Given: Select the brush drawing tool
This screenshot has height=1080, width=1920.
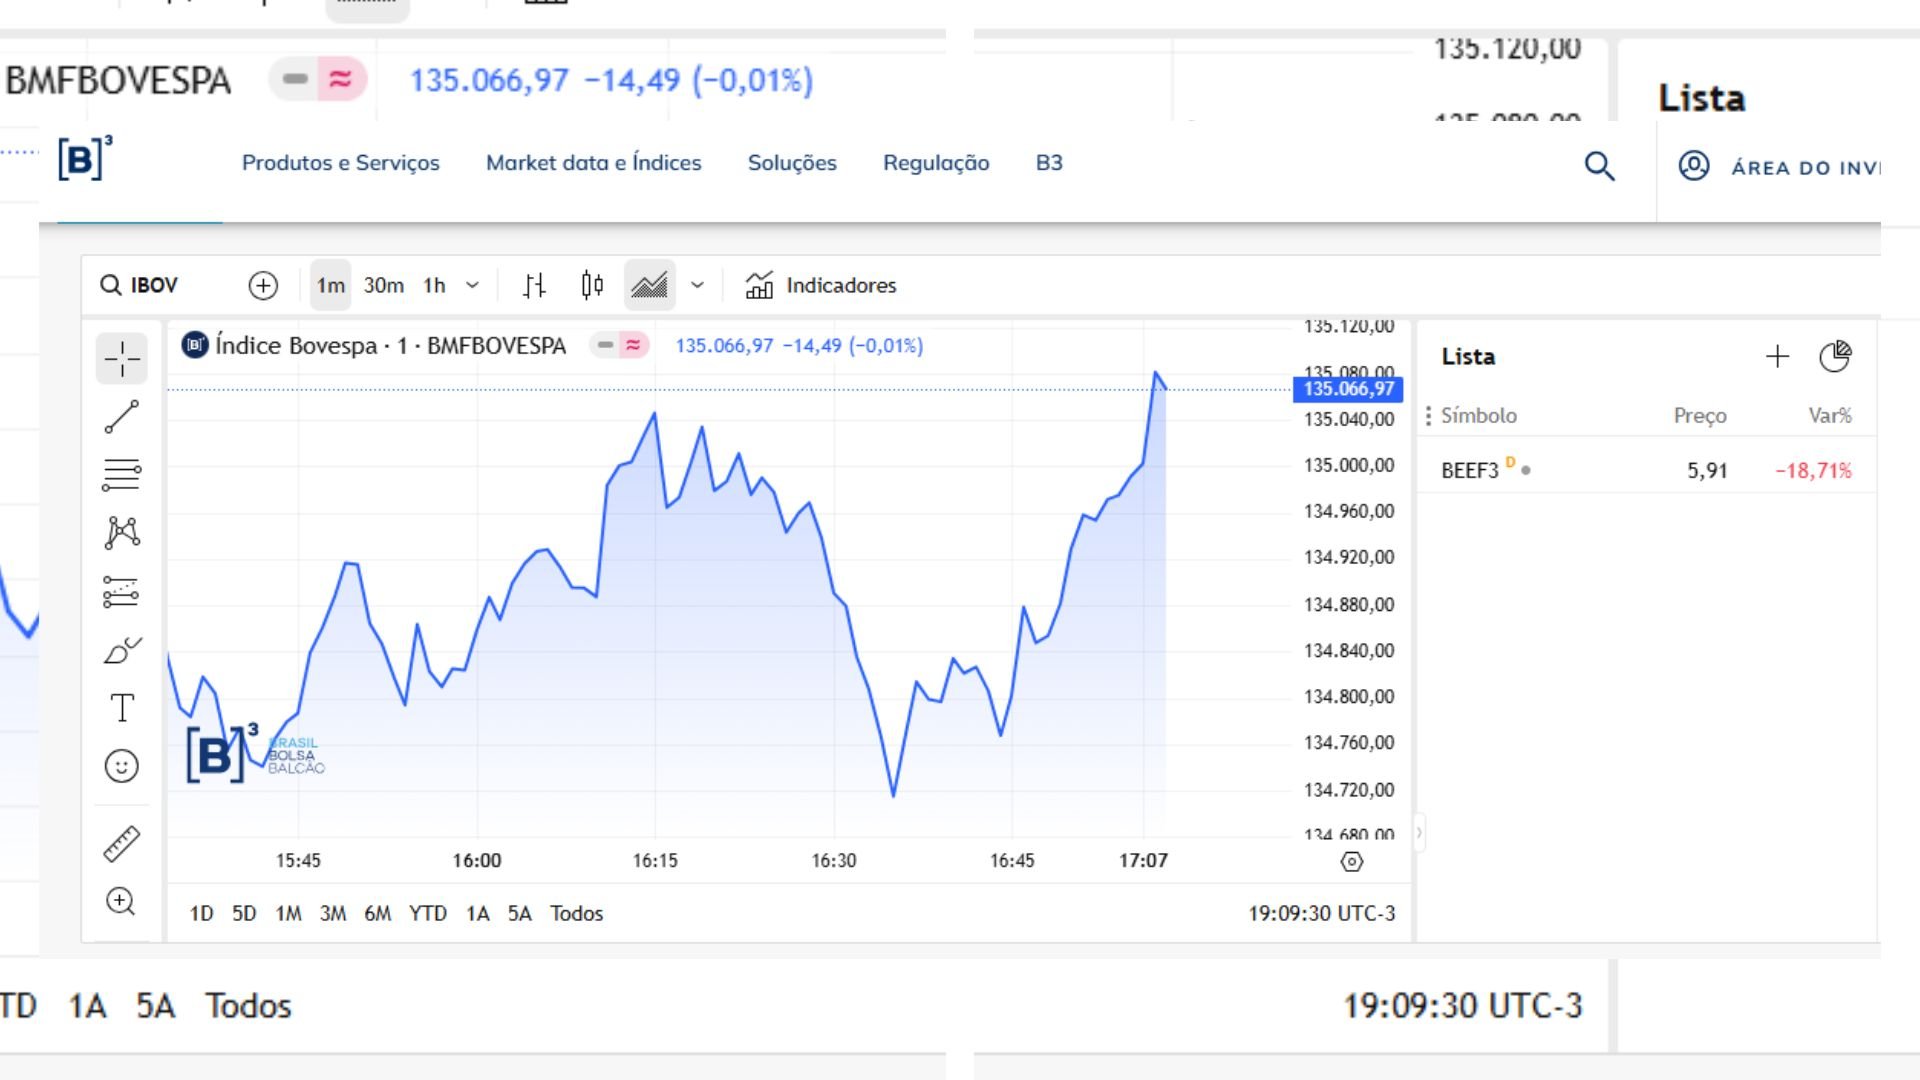Looking at the screenshot, I should 122,651.
